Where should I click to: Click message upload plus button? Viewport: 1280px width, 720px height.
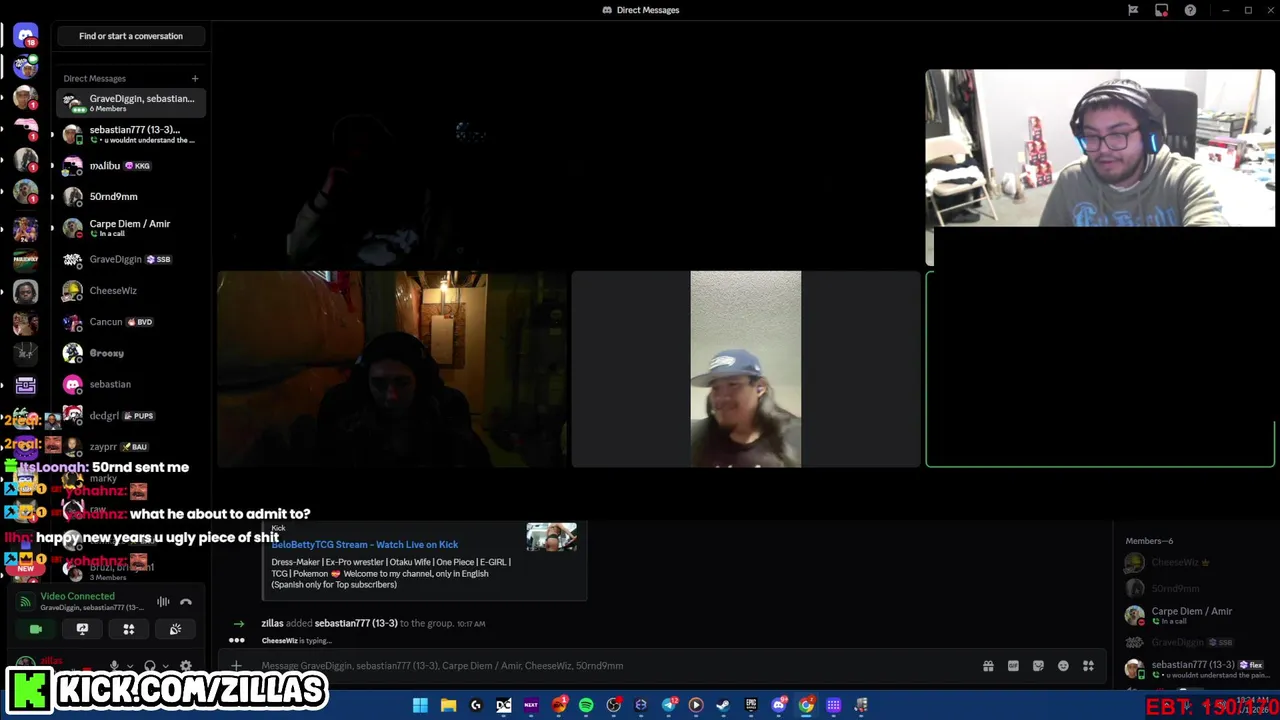(236, 666)
